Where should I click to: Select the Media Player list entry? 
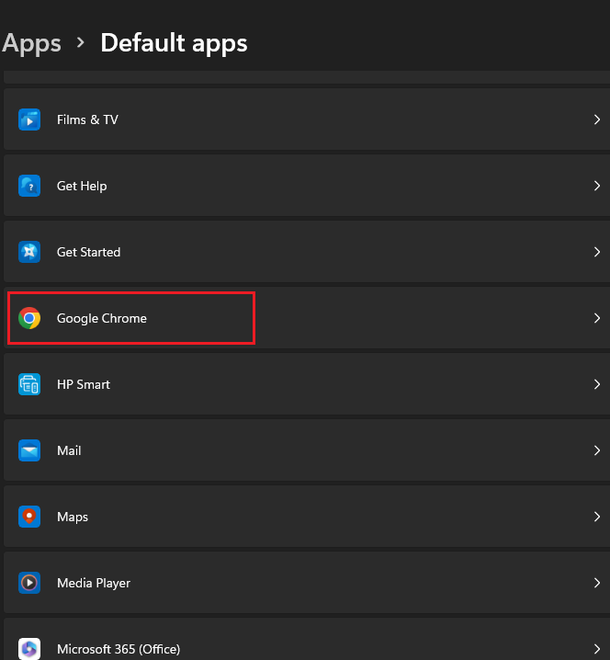click(x=300, y=583)
